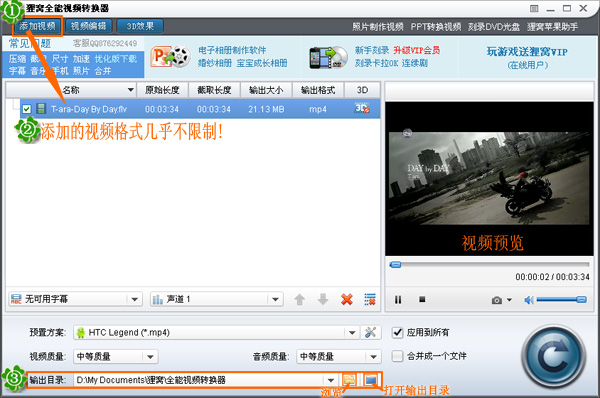The image size is (600, 398).
Task: Click the 3D toggle icon in file row
Action: click(x=362, y=108)
